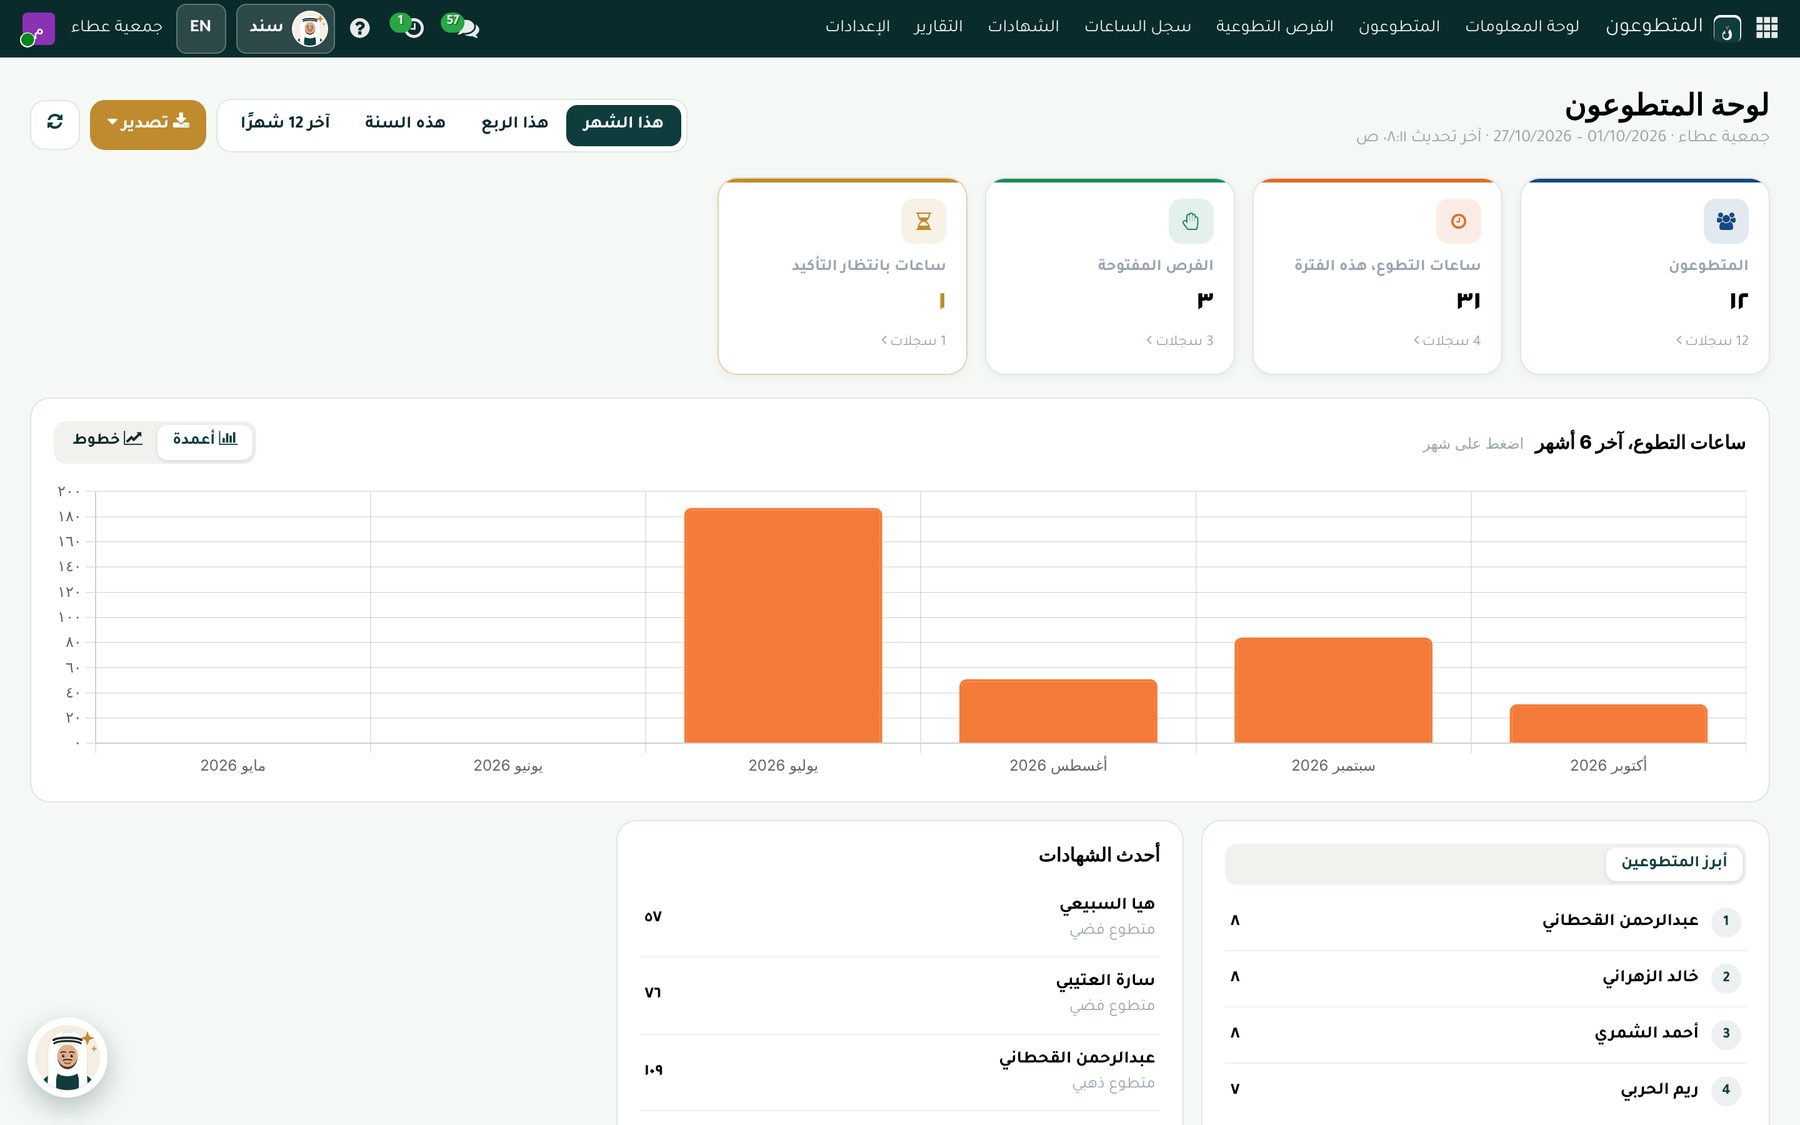Open the لوحة المعلومات menu
Image resolution: width=1800 pixels, height=1125 pixels.
[1522, 27]
